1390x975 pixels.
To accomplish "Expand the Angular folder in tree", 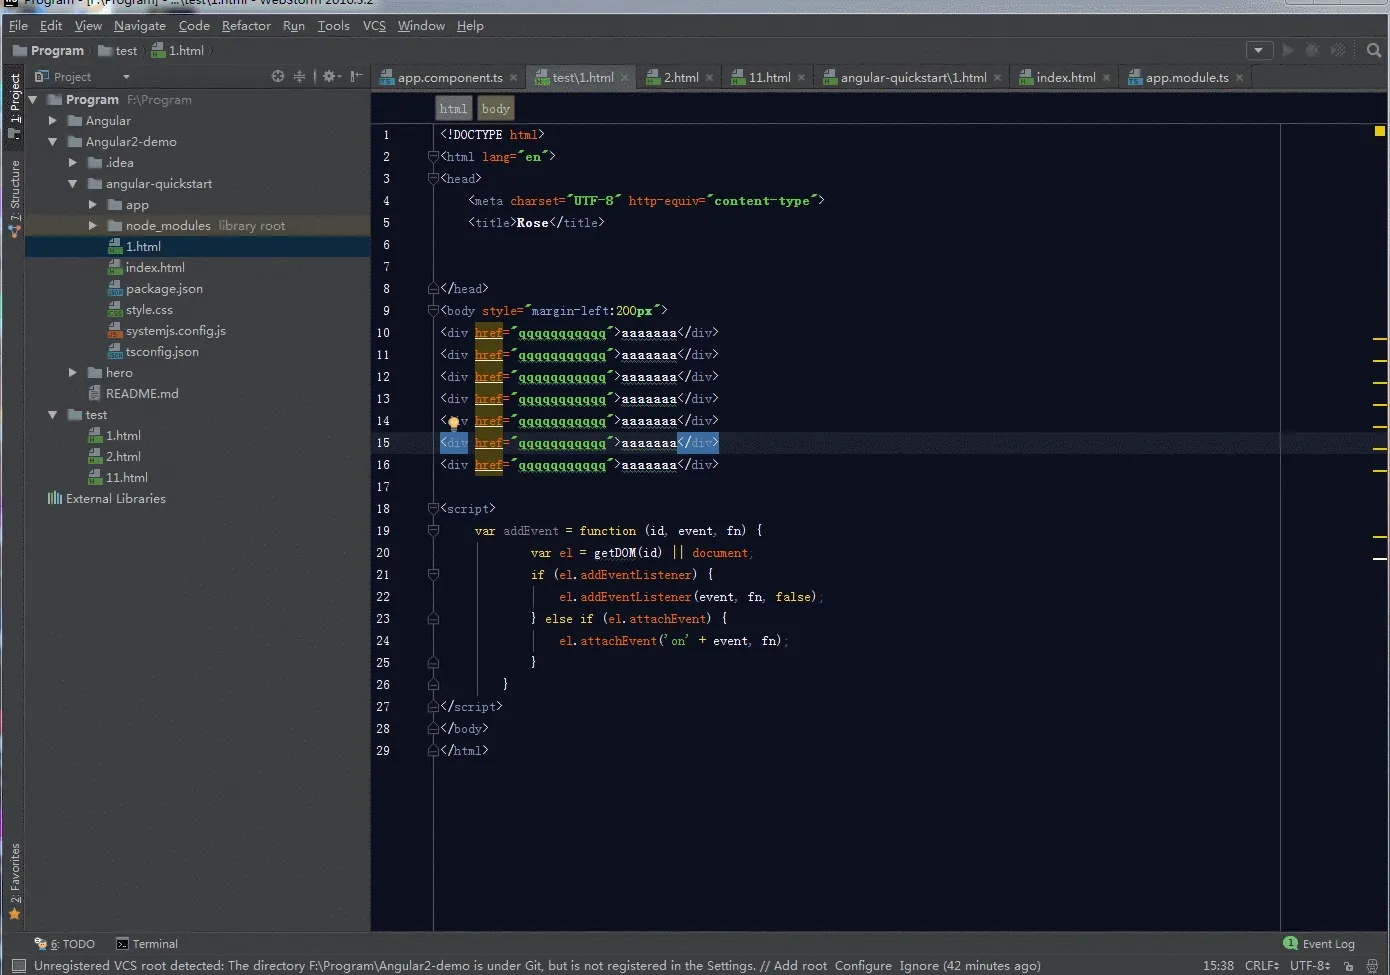I will click(x=53, y=121).
